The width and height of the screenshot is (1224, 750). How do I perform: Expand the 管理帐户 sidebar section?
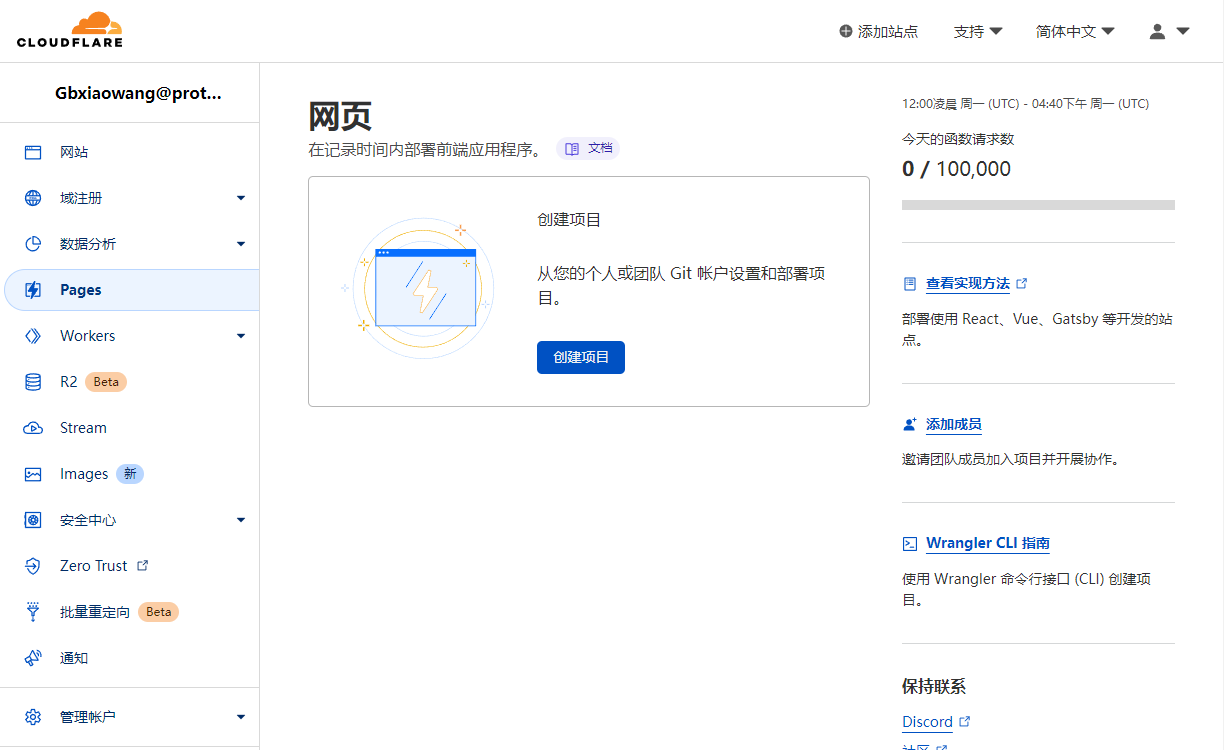(x=240, y=717)
